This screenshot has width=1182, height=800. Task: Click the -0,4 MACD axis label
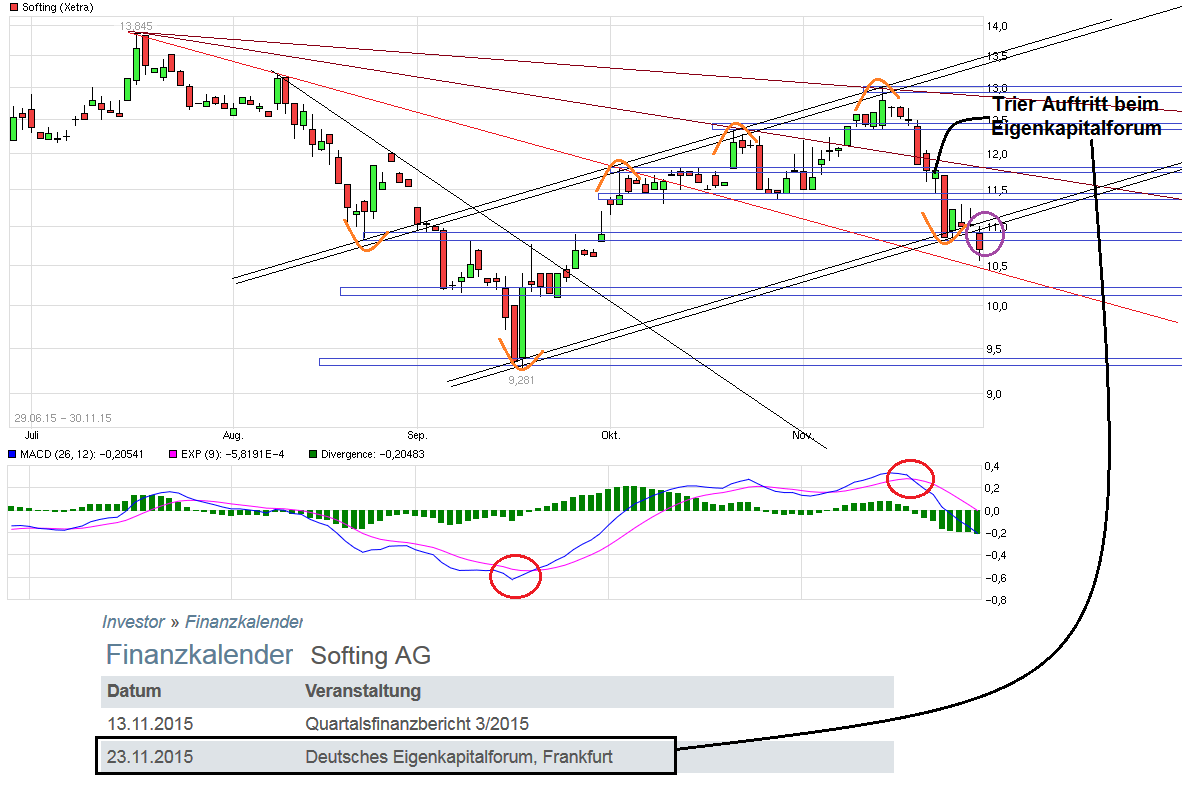point(995,555)
